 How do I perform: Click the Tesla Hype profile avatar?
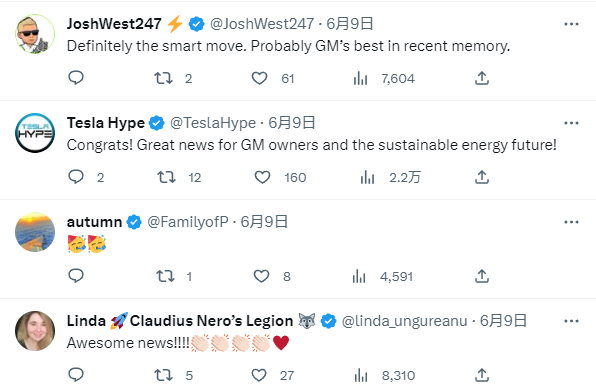click(x=35, y=133)
